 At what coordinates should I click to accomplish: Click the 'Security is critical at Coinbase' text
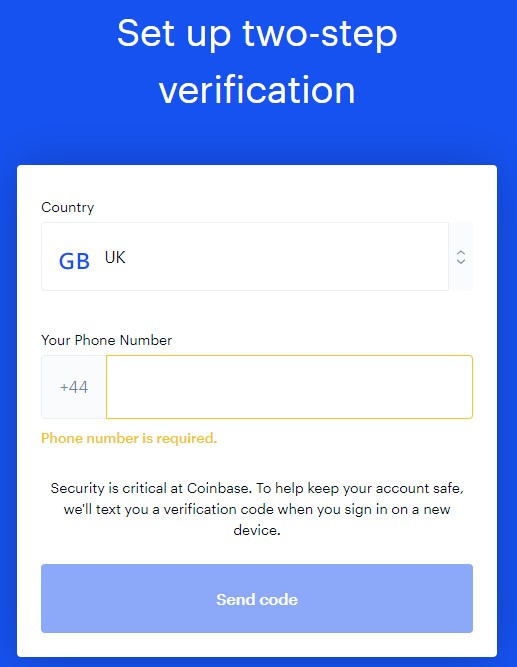coord(149,488)
